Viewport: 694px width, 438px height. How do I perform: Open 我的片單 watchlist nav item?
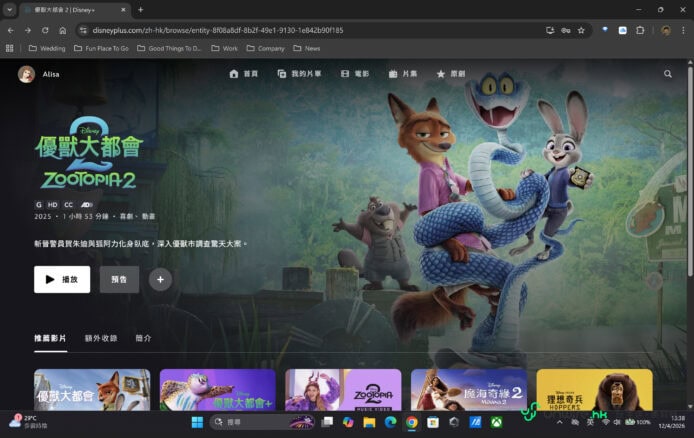coord(299,74)
